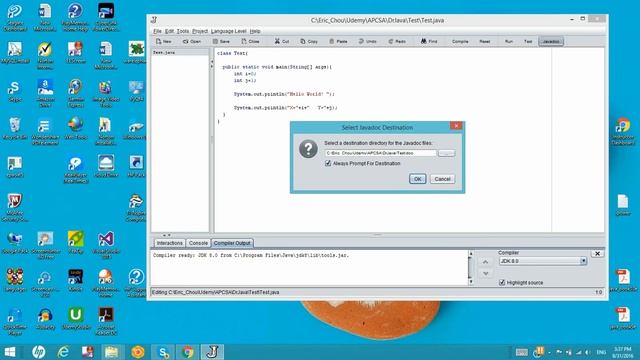This screenshot has height=360, width=640.
Task: Select the Visual Studio desktop shortcut
Action: point(106,245)
